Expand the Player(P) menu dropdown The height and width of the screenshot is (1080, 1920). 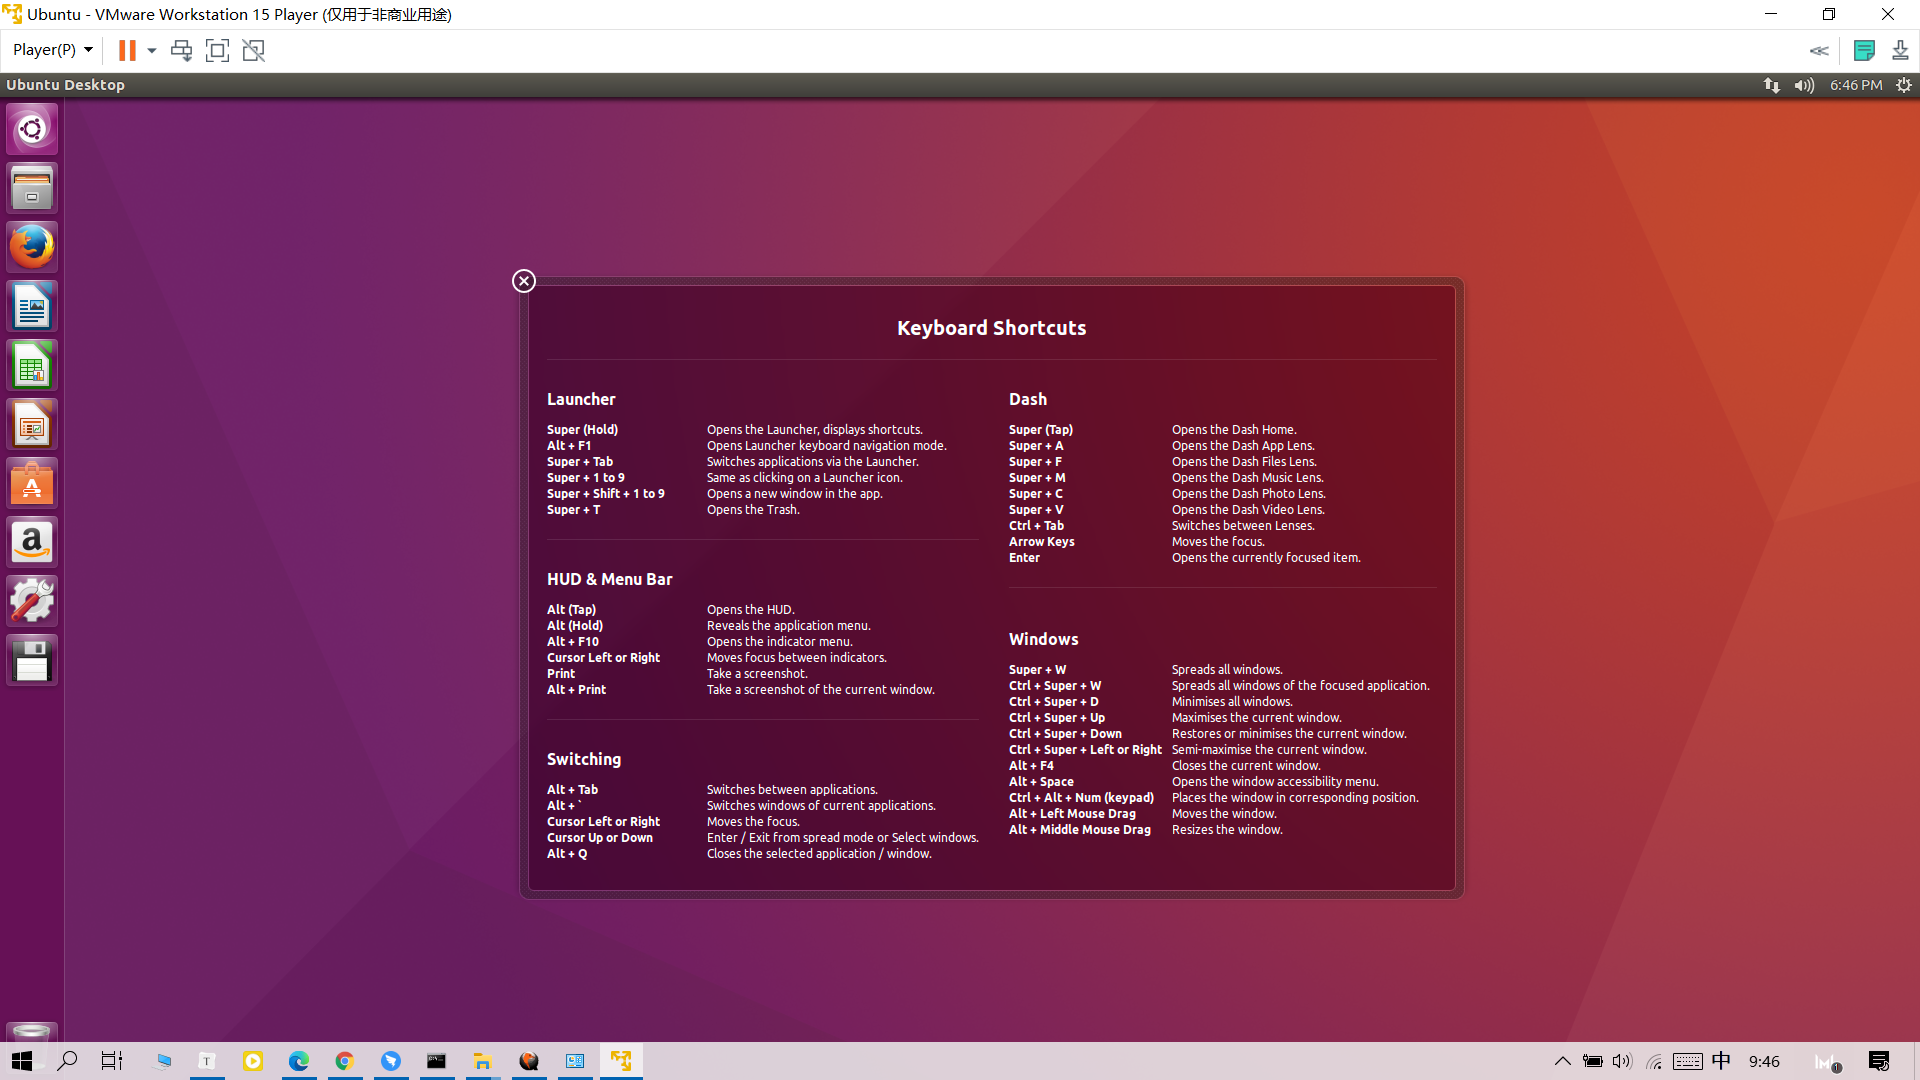(52, 50)
